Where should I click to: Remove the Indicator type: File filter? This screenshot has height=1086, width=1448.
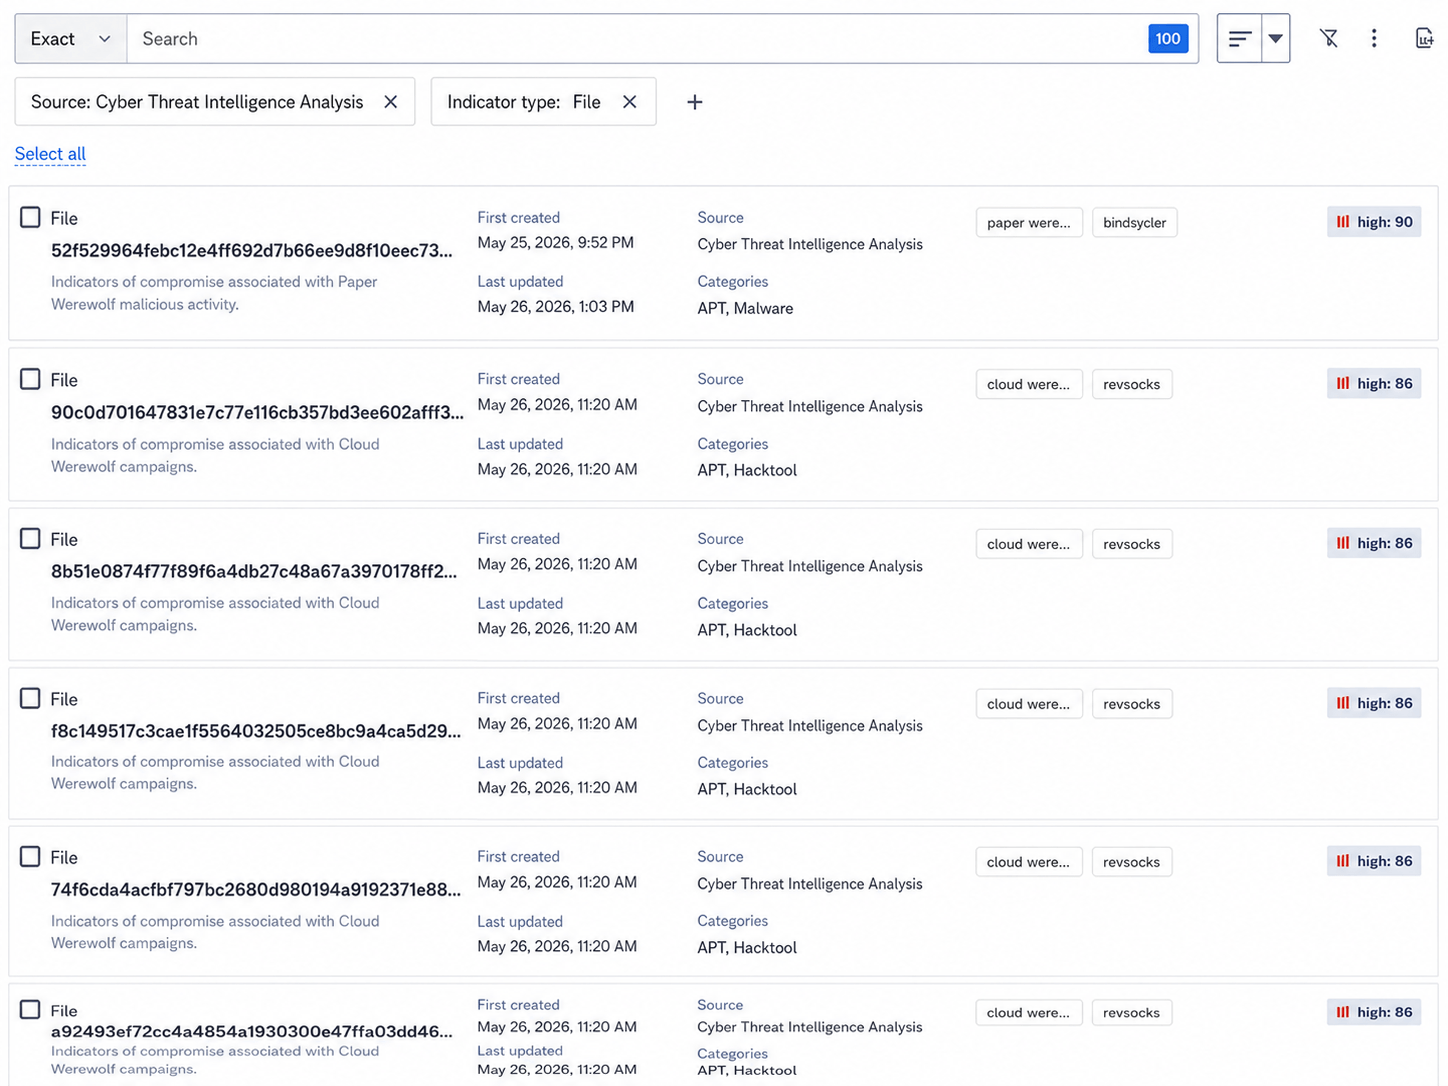click(630, 102)
